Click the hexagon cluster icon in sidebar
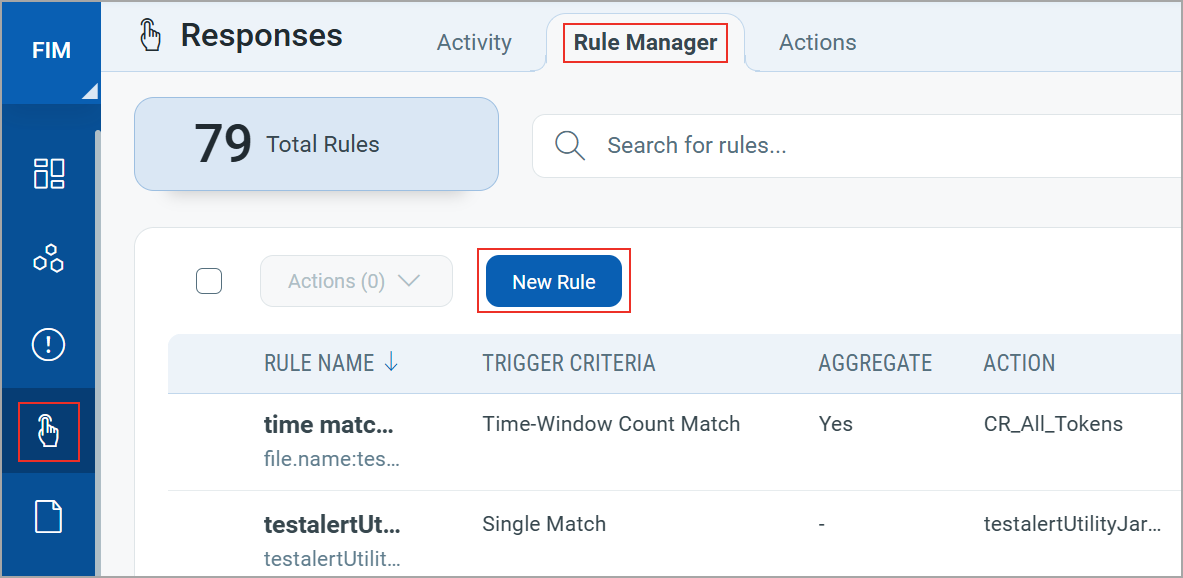Viewport: 1183px width, 578px height. coord(51,258)
